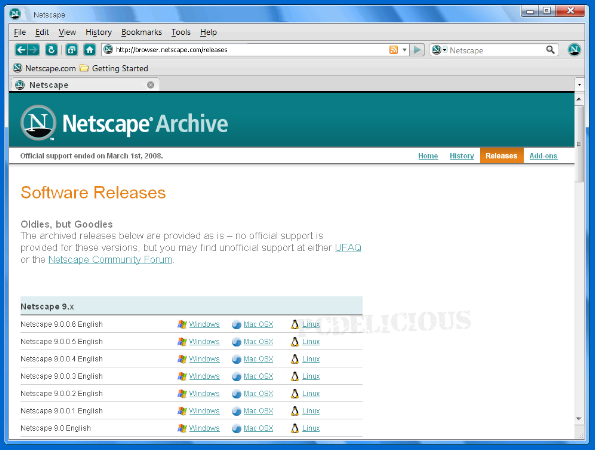The image size is (595, 450).
Task: Select the Netscape browser tab
Action: coord(84,85)
